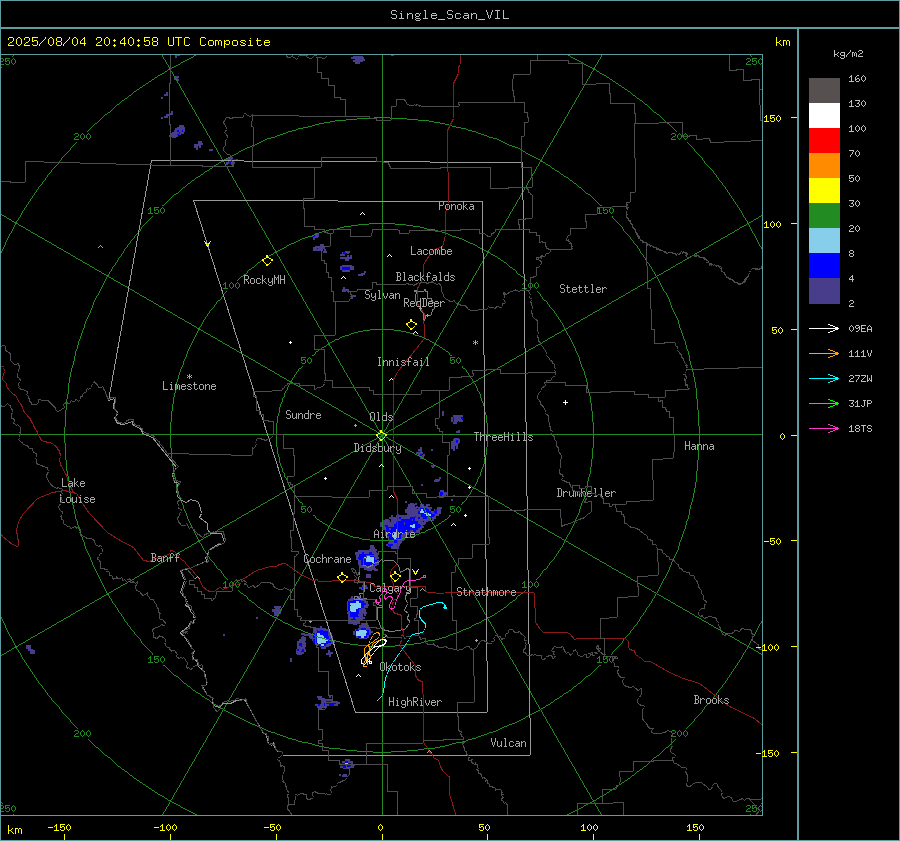Click the Brooks town label
The width and height of the screenshot is (900, 841).
tap(711, 700)
